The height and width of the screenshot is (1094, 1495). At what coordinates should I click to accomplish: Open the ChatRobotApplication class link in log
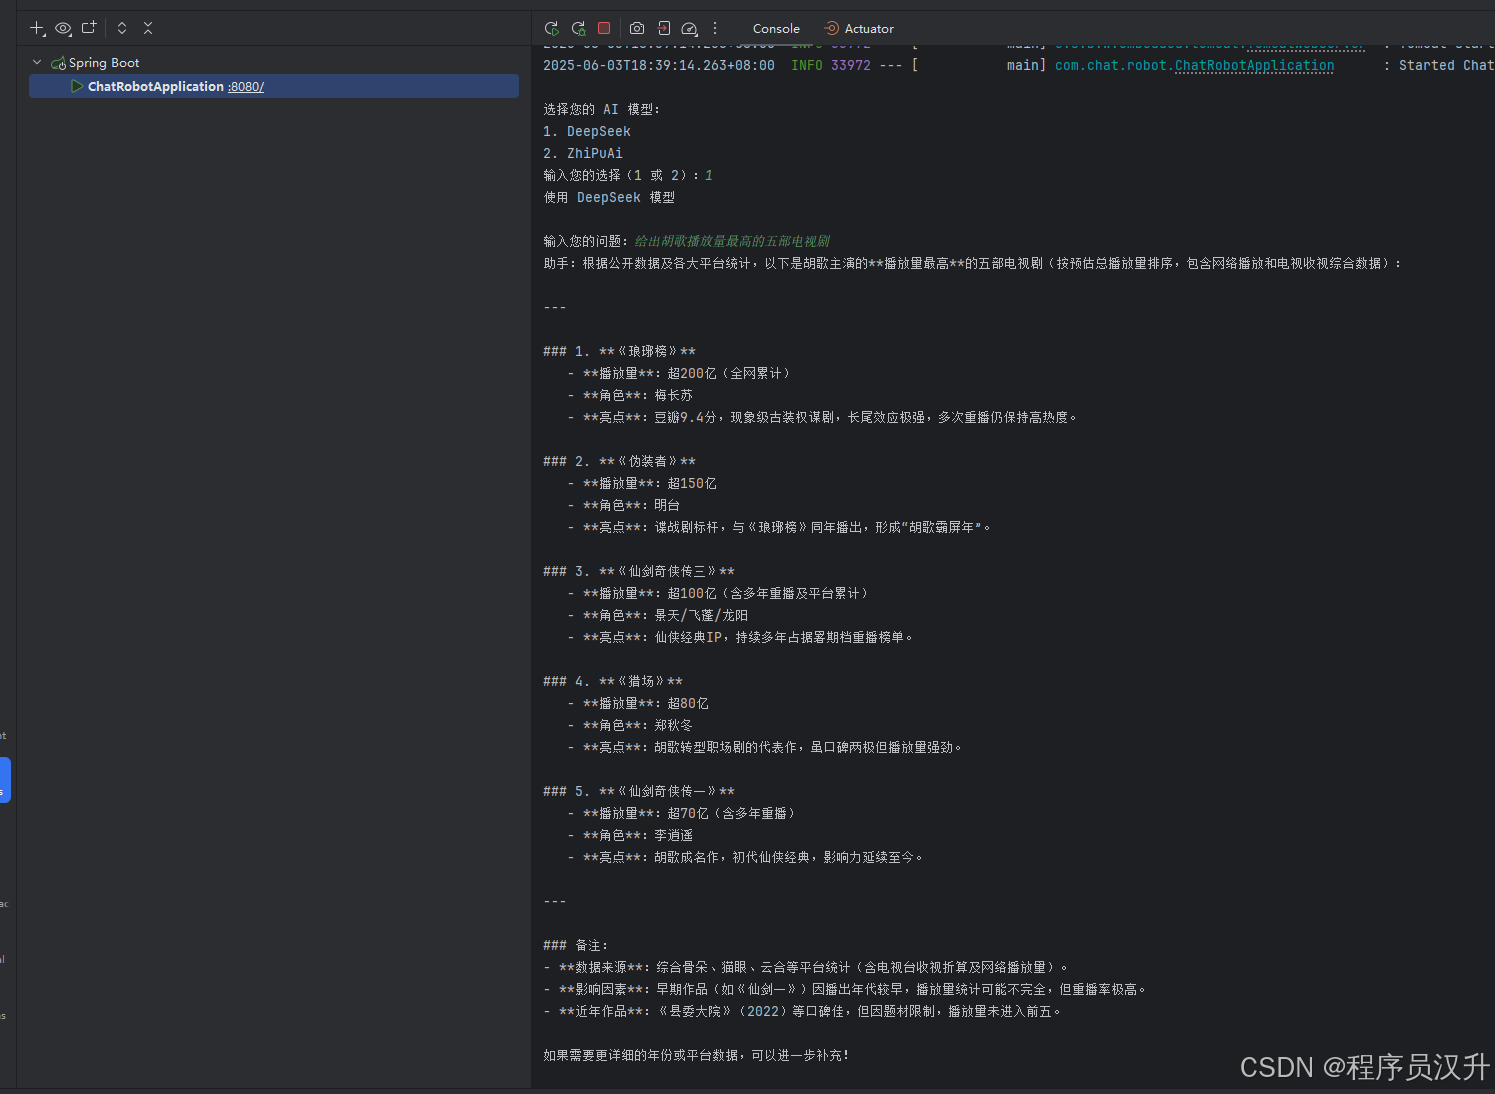coord(1254,65)
